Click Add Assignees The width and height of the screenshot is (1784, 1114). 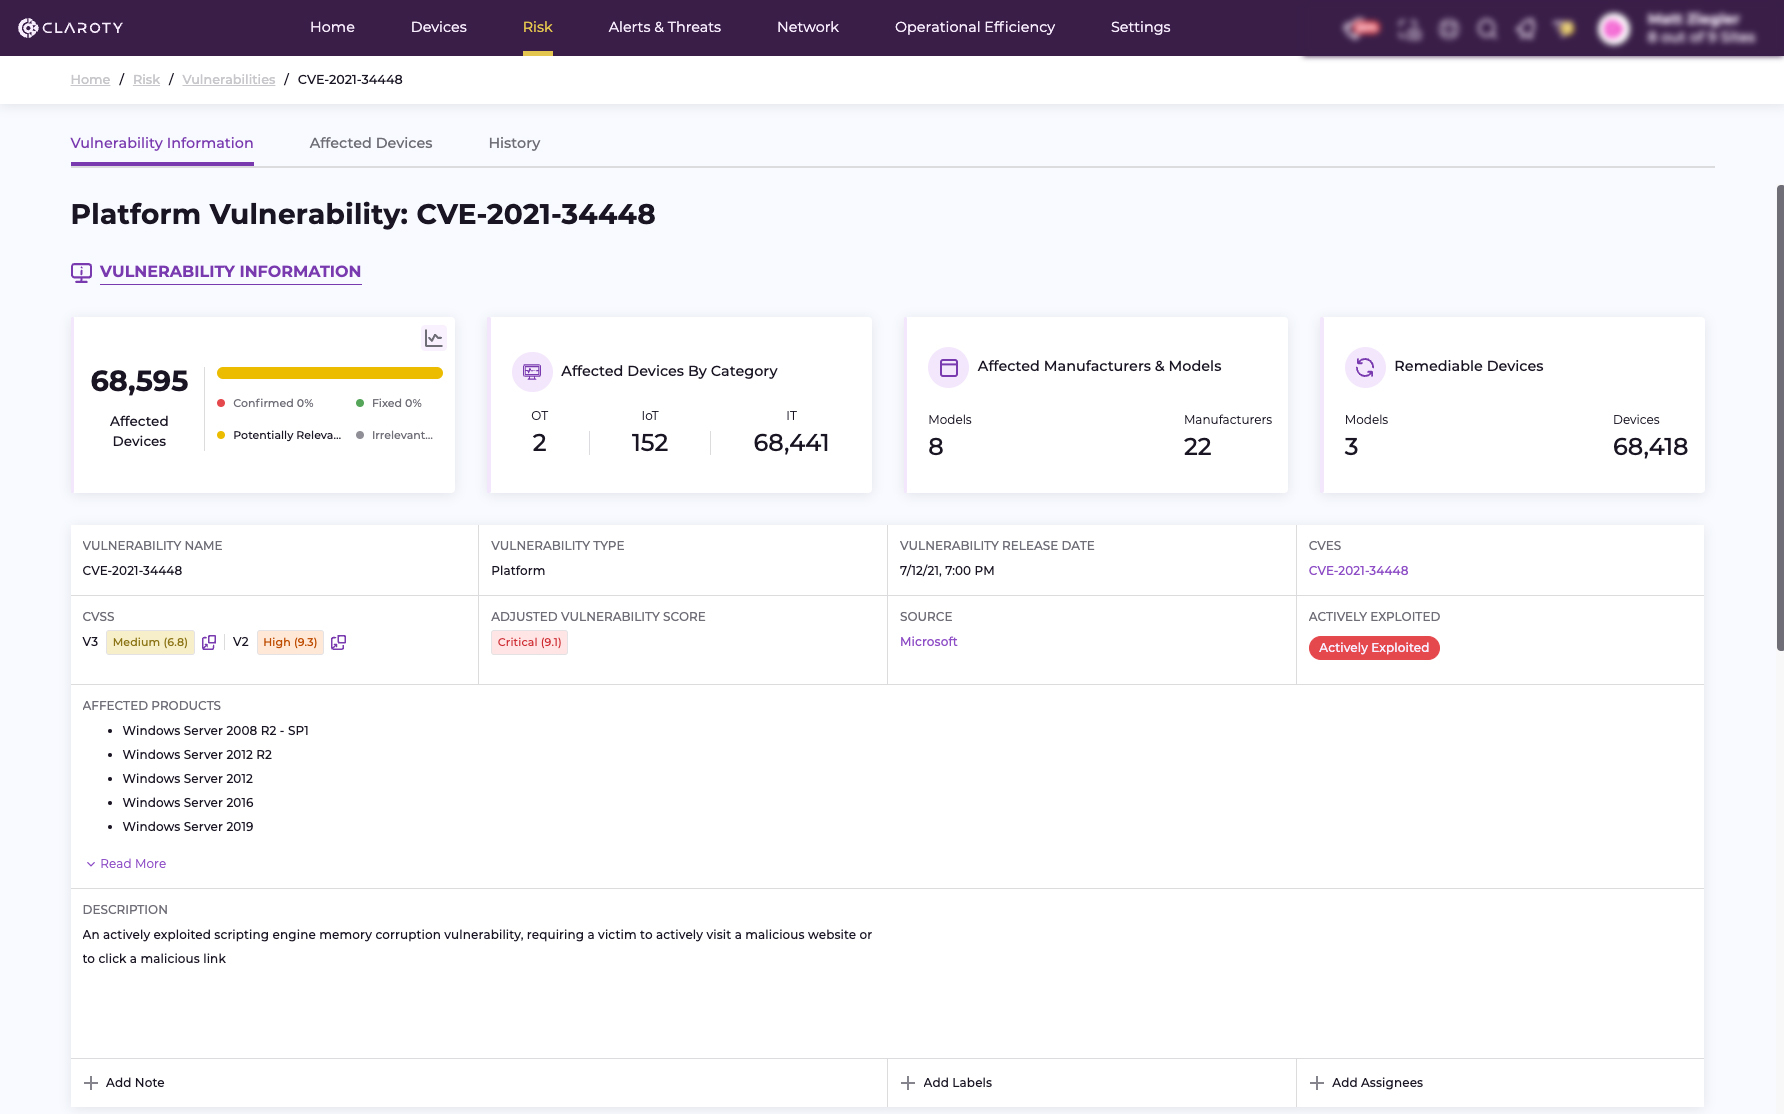[x=1366, y=1083]
